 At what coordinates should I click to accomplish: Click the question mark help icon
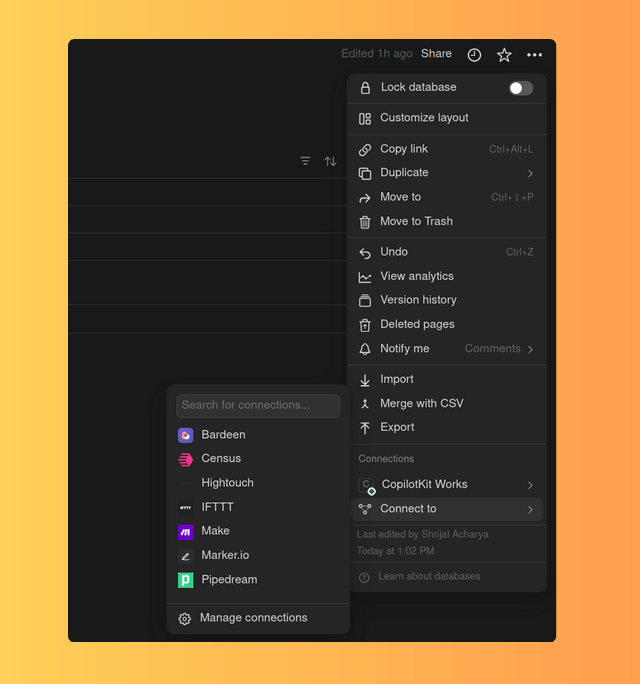(x=364, y=578)
